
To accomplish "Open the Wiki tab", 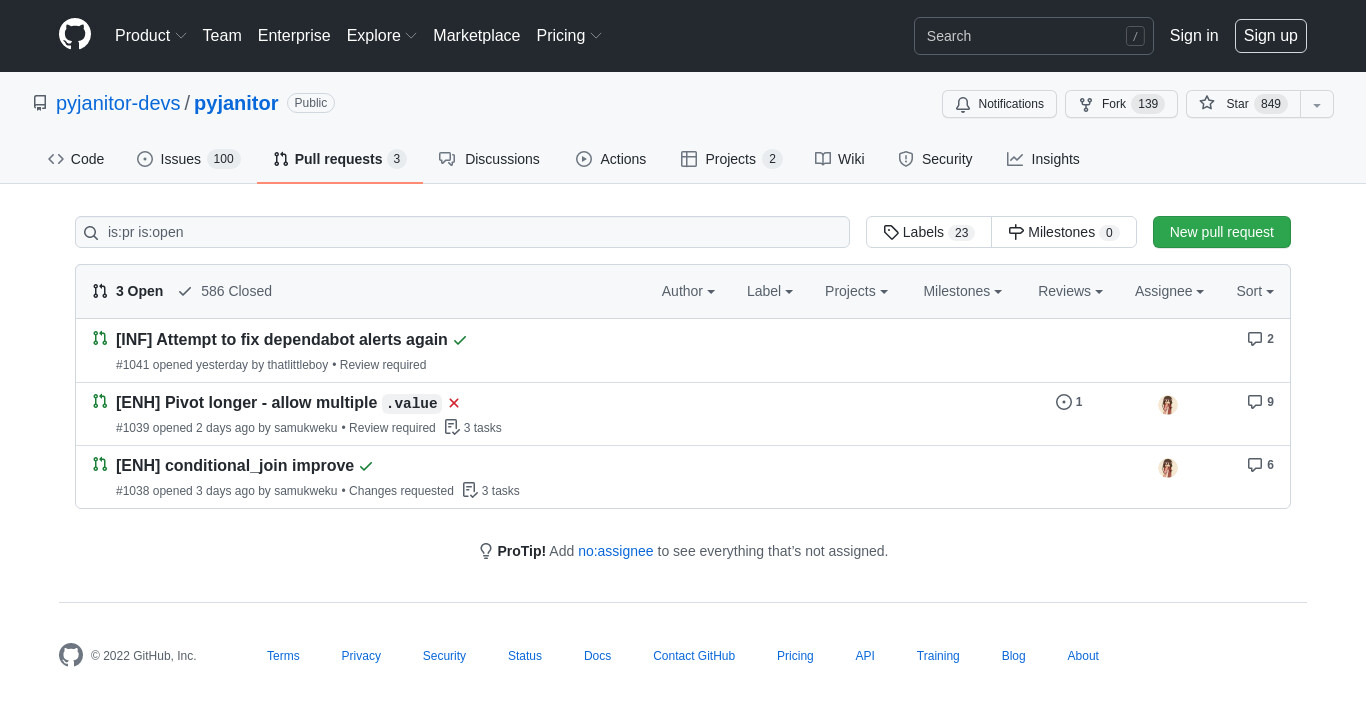I will 840,159.
